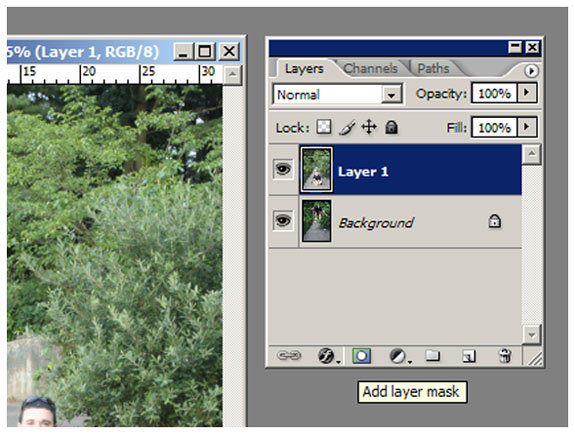575x434 pixels.
Task: Toggle lock position move icon
Action: [369, 127]
